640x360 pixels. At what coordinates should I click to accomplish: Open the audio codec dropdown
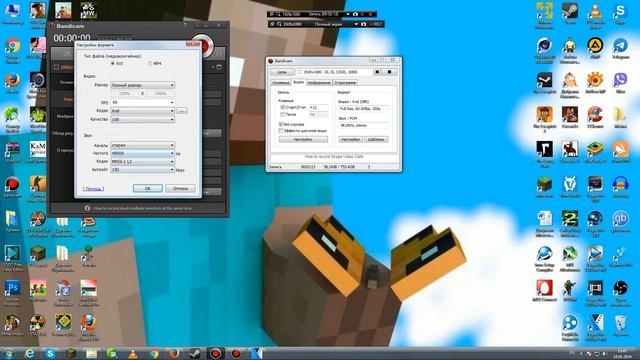pos(142,162)
